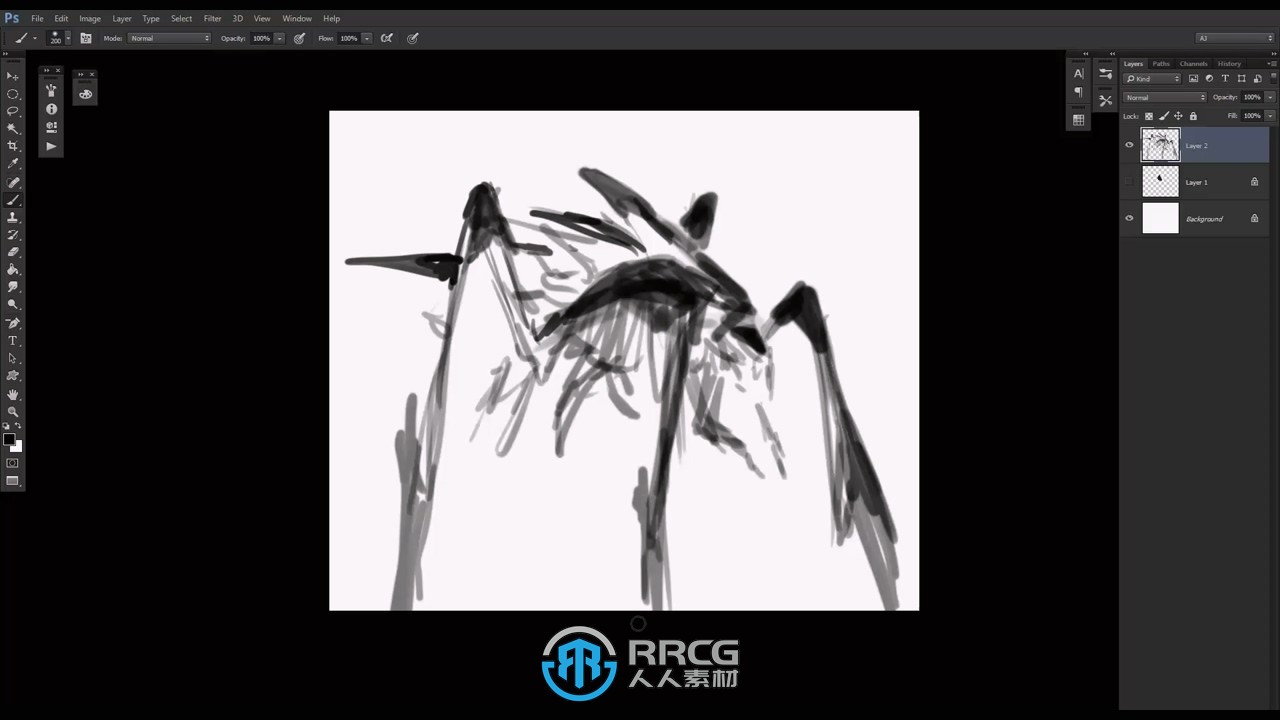
Task: Open the Brush Presets panel icon
Action: point(1105,74)
